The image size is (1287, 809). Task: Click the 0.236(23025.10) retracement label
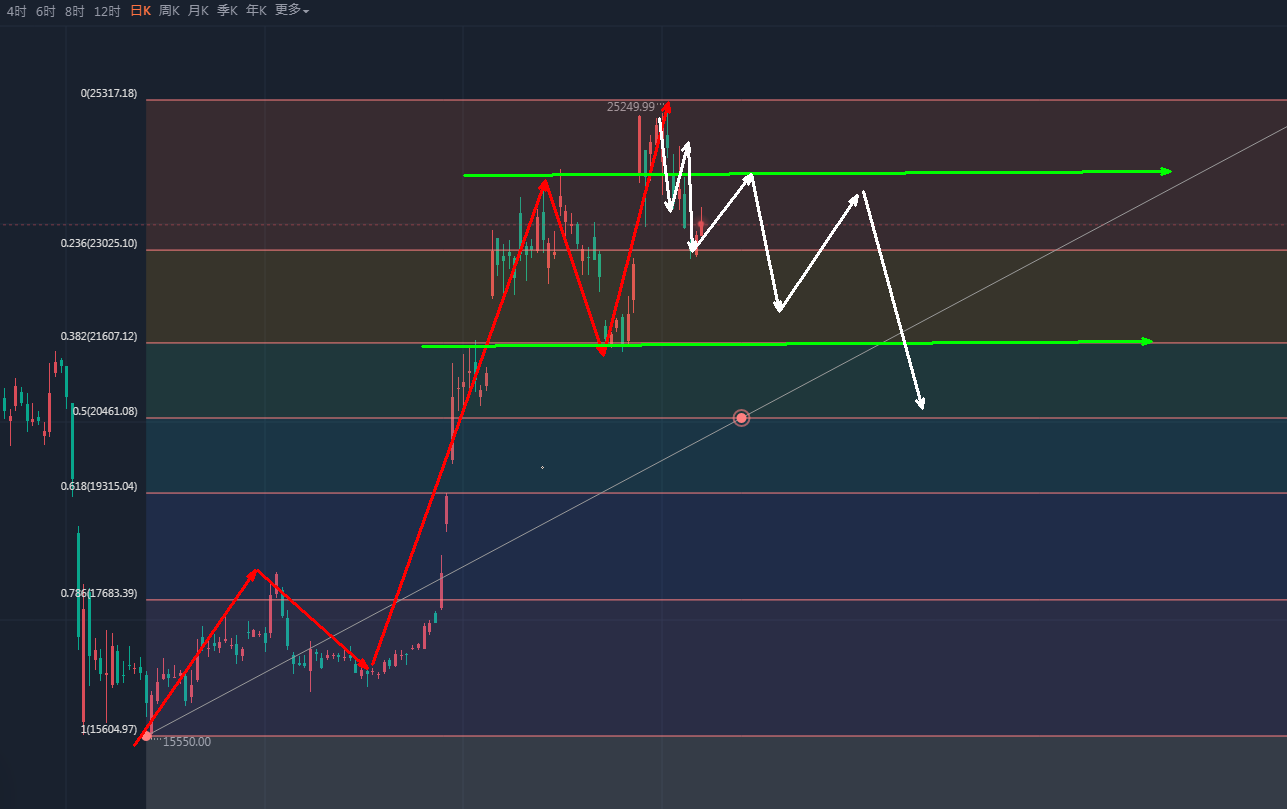(x=99, y=243)
